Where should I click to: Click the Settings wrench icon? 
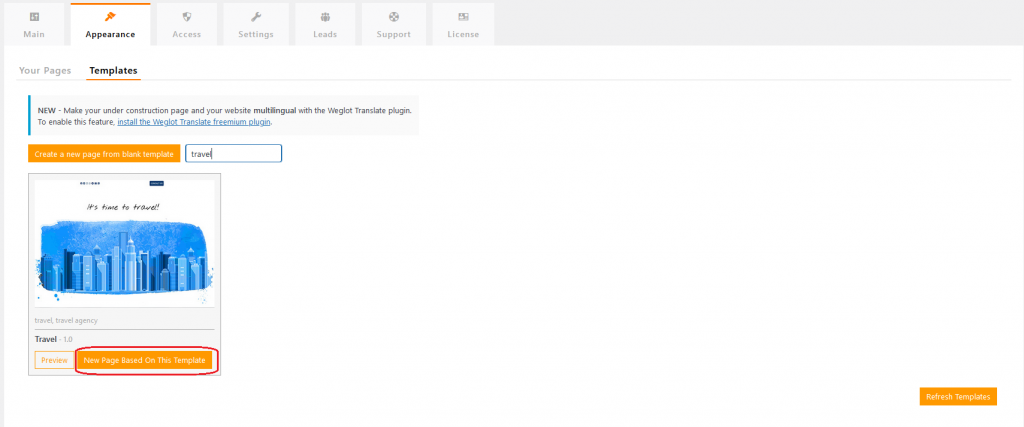coord(256,17)
